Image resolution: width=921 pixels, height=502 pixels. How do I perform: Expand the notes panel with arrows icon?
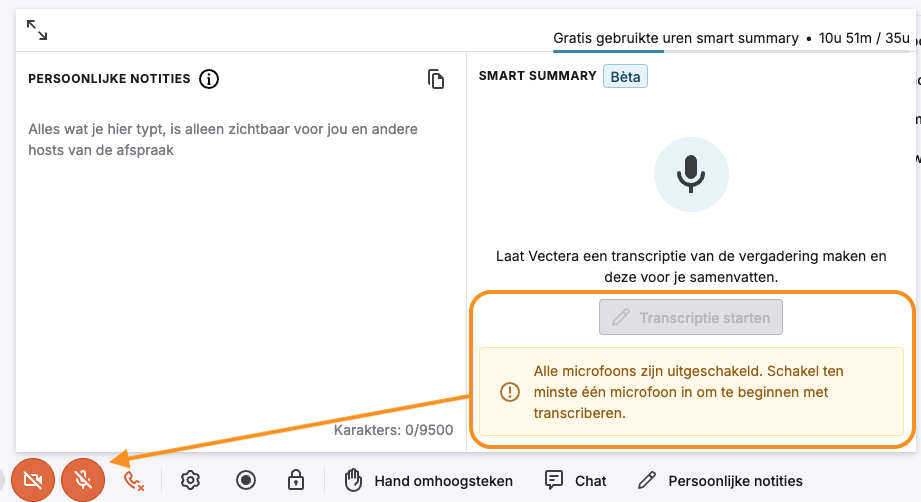[x=37, y=29]
